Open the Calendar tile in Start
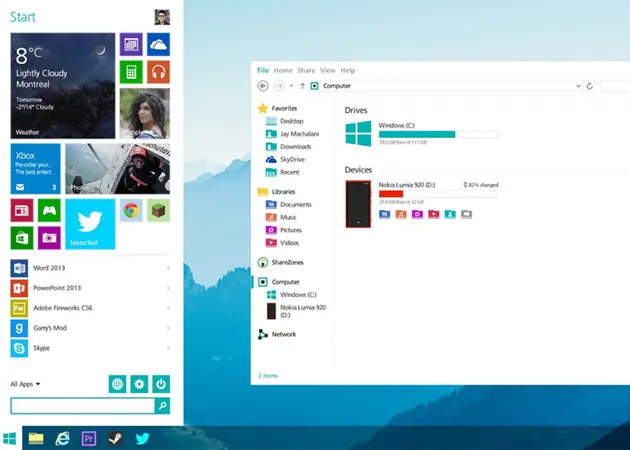Viewport: 630px width, 450px height. coord(131,44)
